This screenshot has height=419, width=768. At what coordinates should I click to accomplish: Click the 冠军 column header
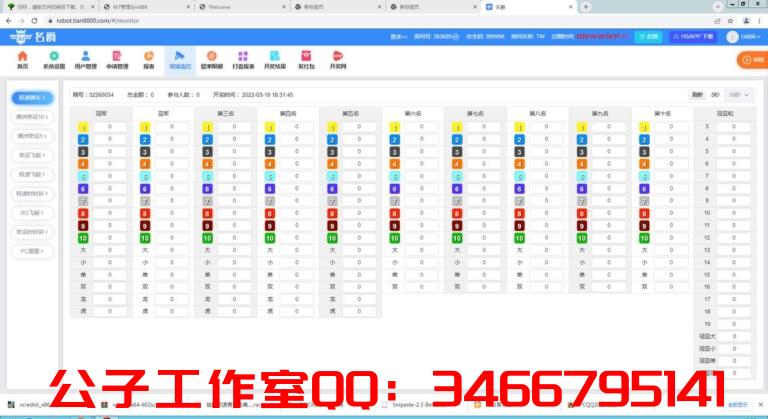click(101, 114)
